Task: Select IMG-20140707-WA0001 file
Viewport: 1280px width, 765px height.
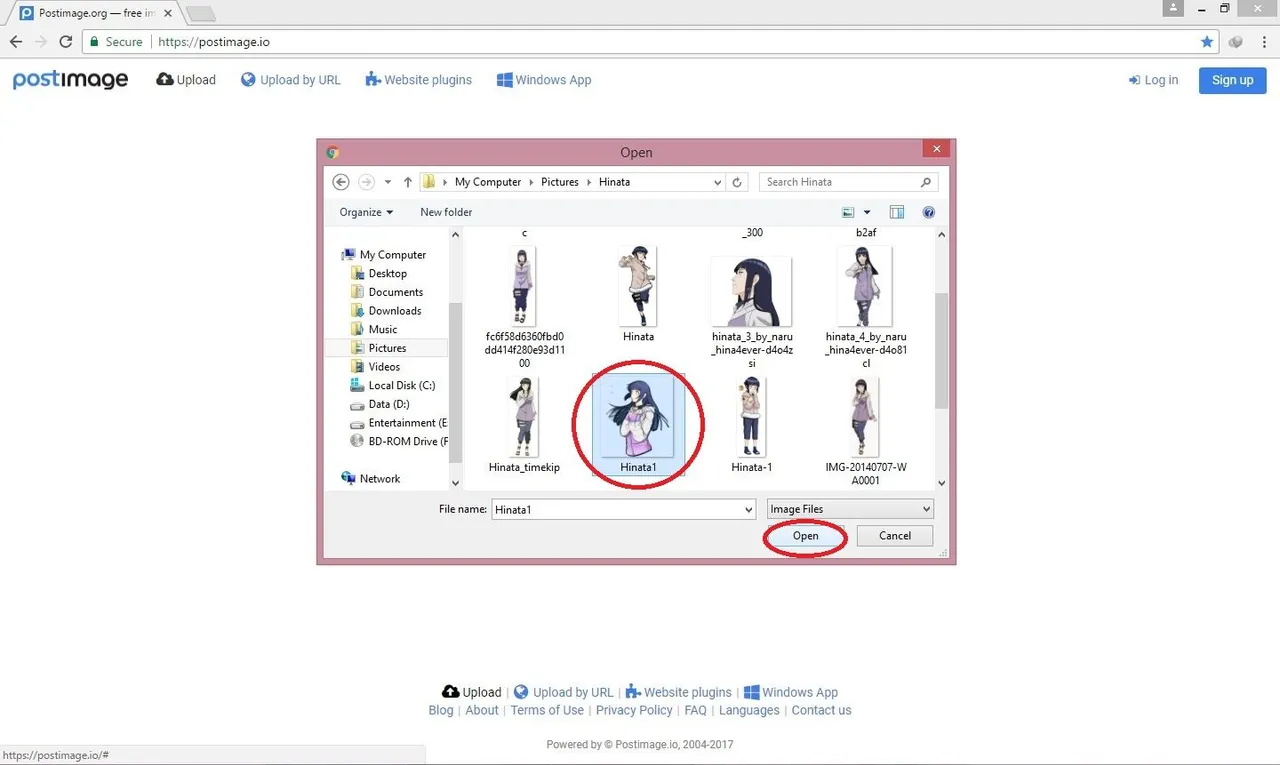Action: point(866,432)
